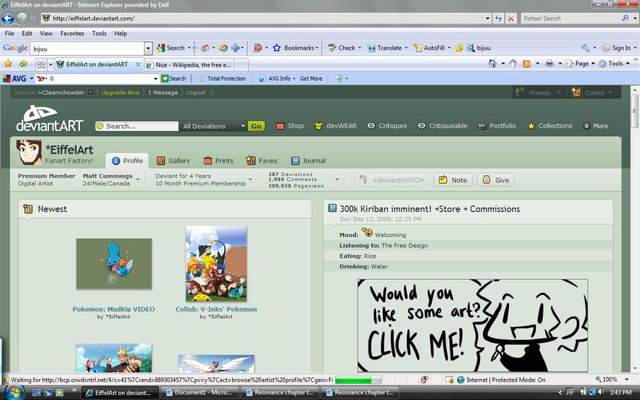Open the devWEAR section

pyautogui.click(x=333, y=126)
